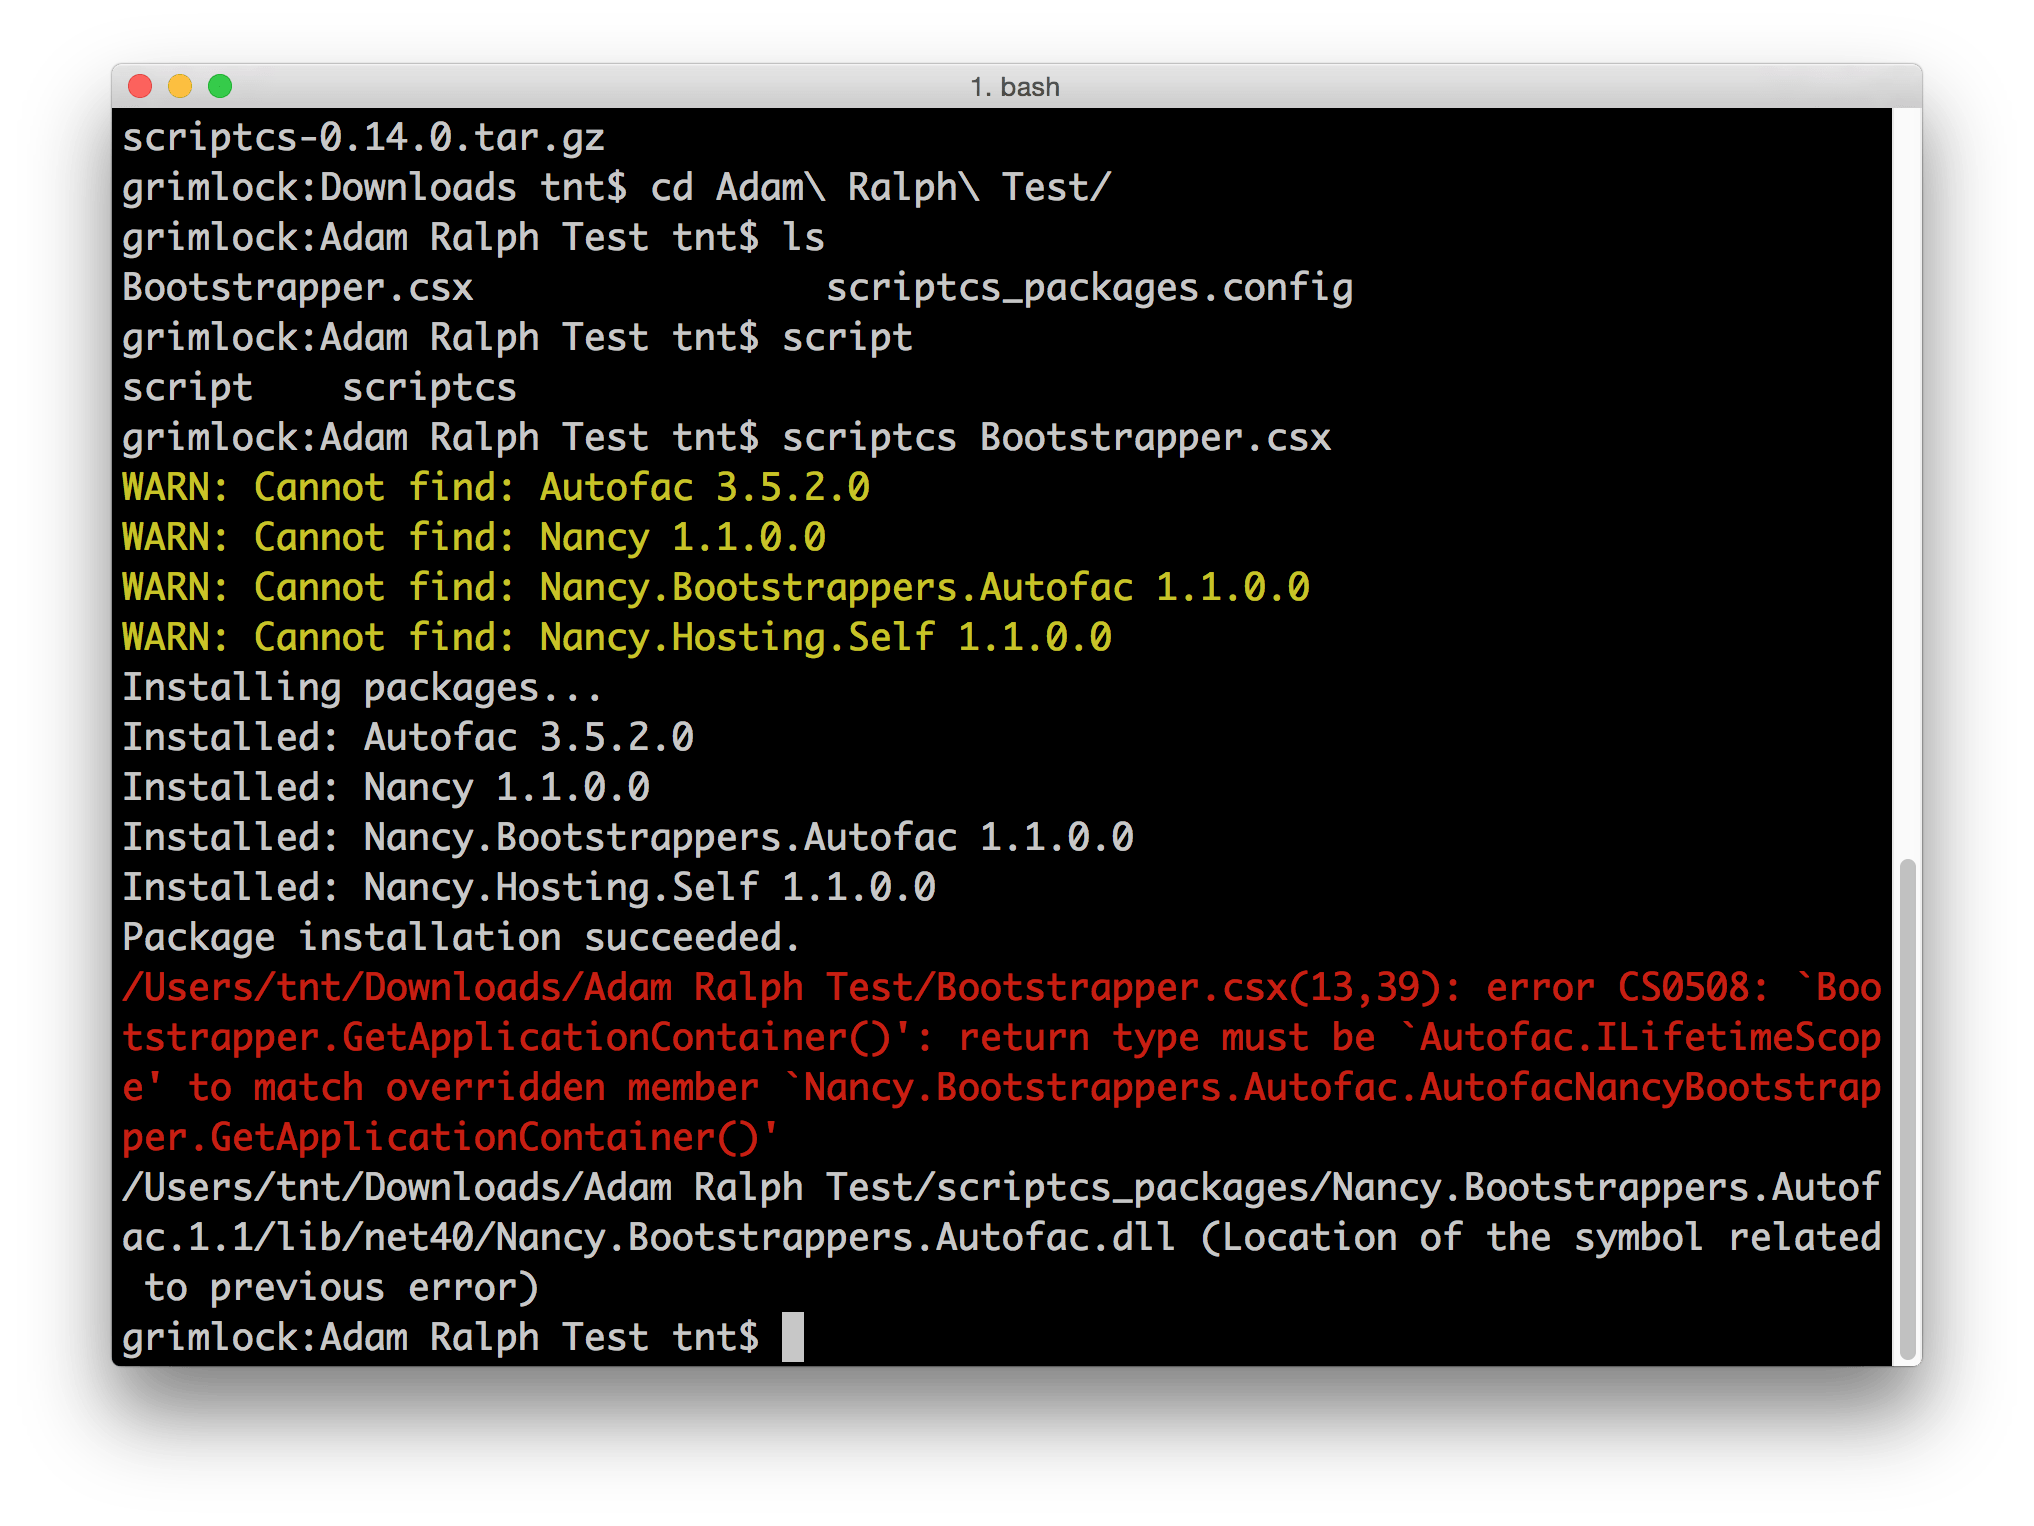
Task: Click 'Installed: Autofac 3.5.2.0' line
Action: [408, 738]
